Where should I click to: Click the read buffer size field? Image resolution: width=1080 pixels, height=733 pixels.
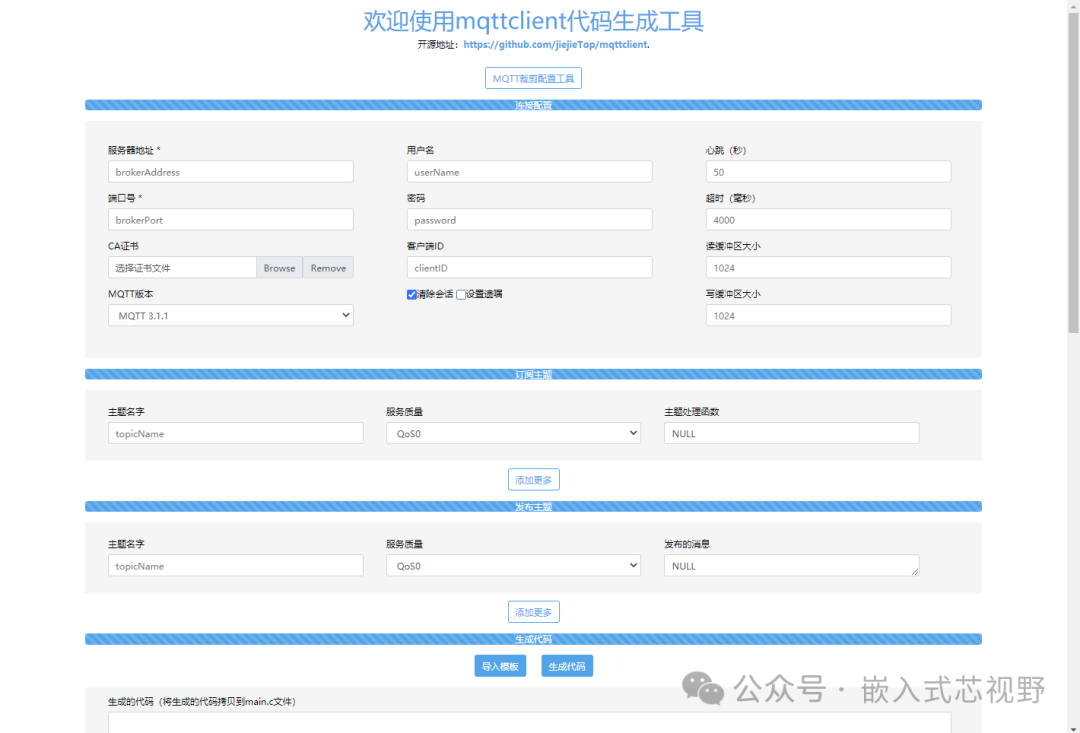click(x=829, y=267)
